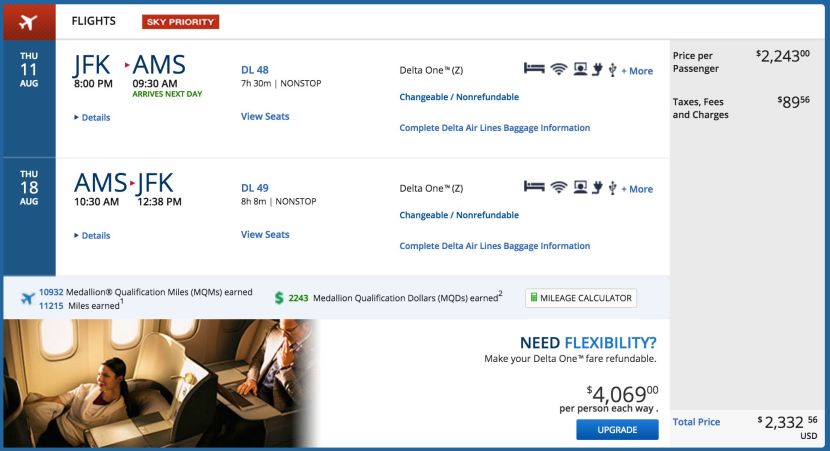Click the $2,243.00 price per passenger
Image resolution: width=830 pixels, height=451 pixels.
(783, 56)
